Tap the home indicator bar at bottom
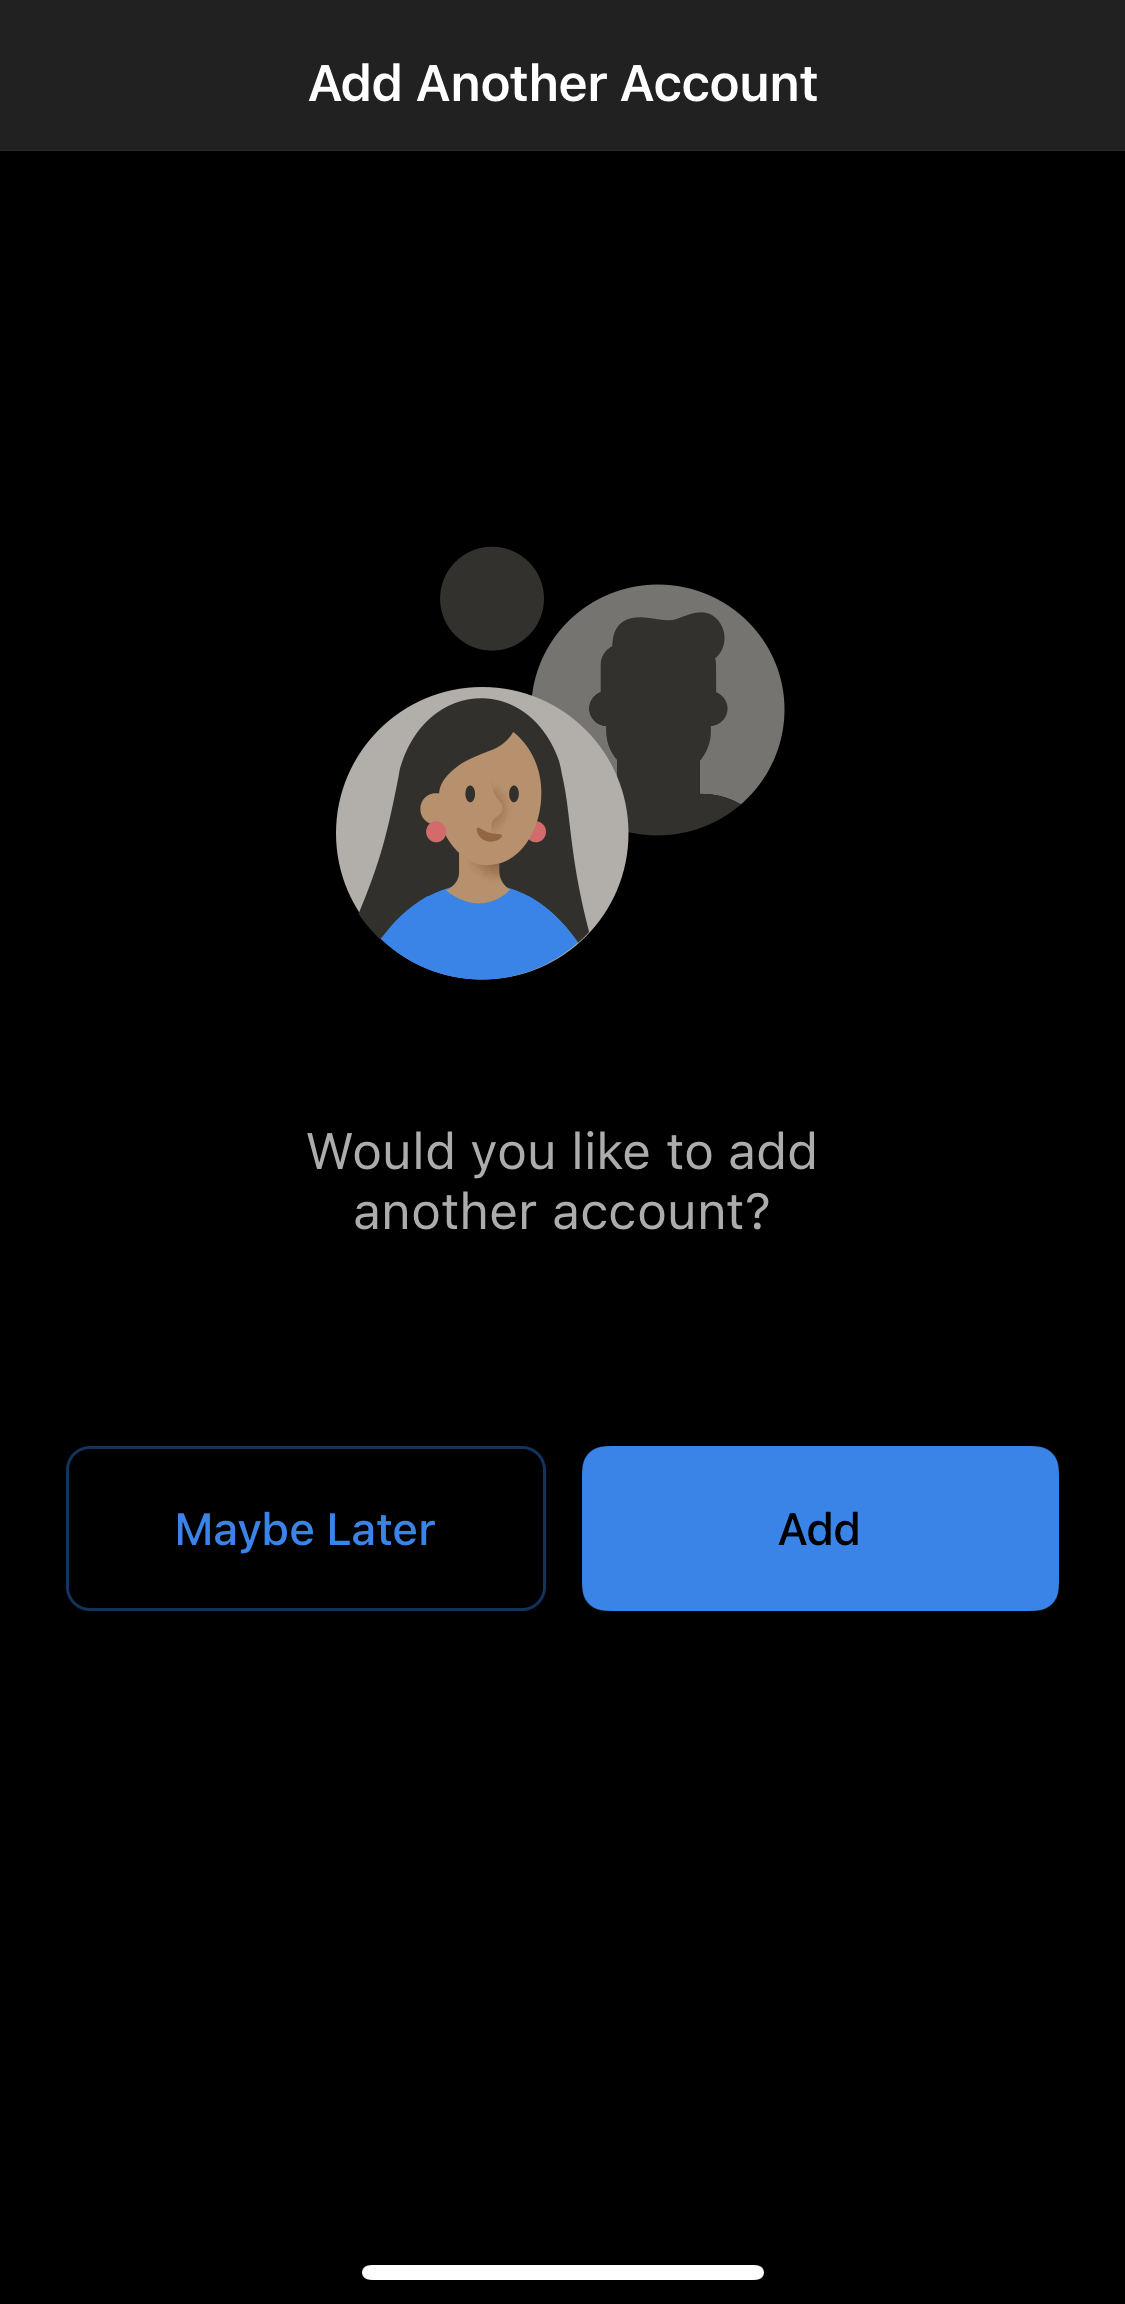Image resolution: width=1125 pixels, height=2304 pixels. (563, 2272)
